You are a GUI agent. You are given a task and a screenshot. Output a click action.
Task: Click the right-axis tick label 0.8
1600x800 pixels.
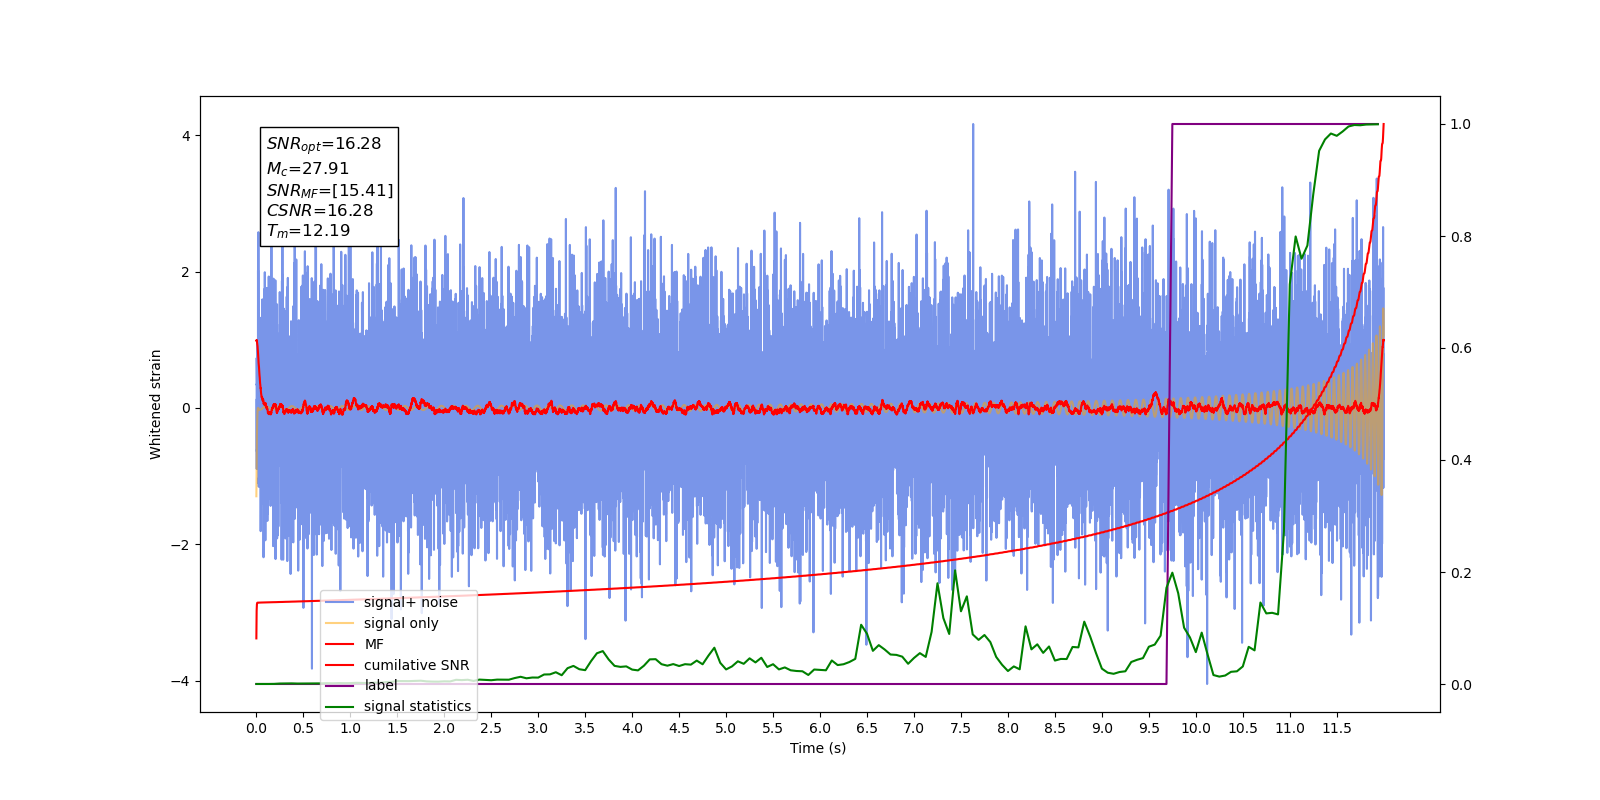pyautogui.click(x=1461, y=237)
